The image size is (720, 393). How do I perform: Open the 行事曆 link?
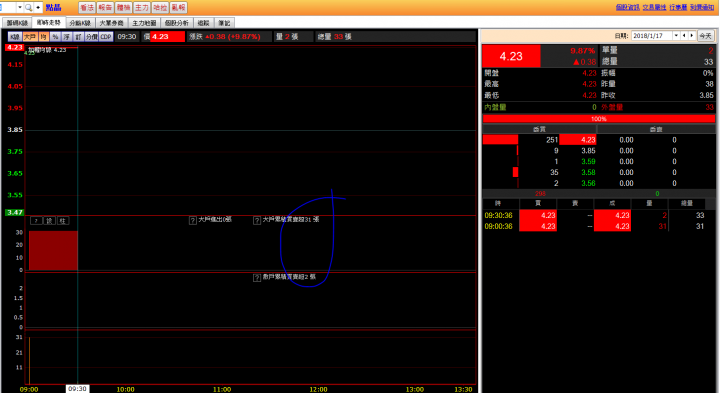[678, 7]
